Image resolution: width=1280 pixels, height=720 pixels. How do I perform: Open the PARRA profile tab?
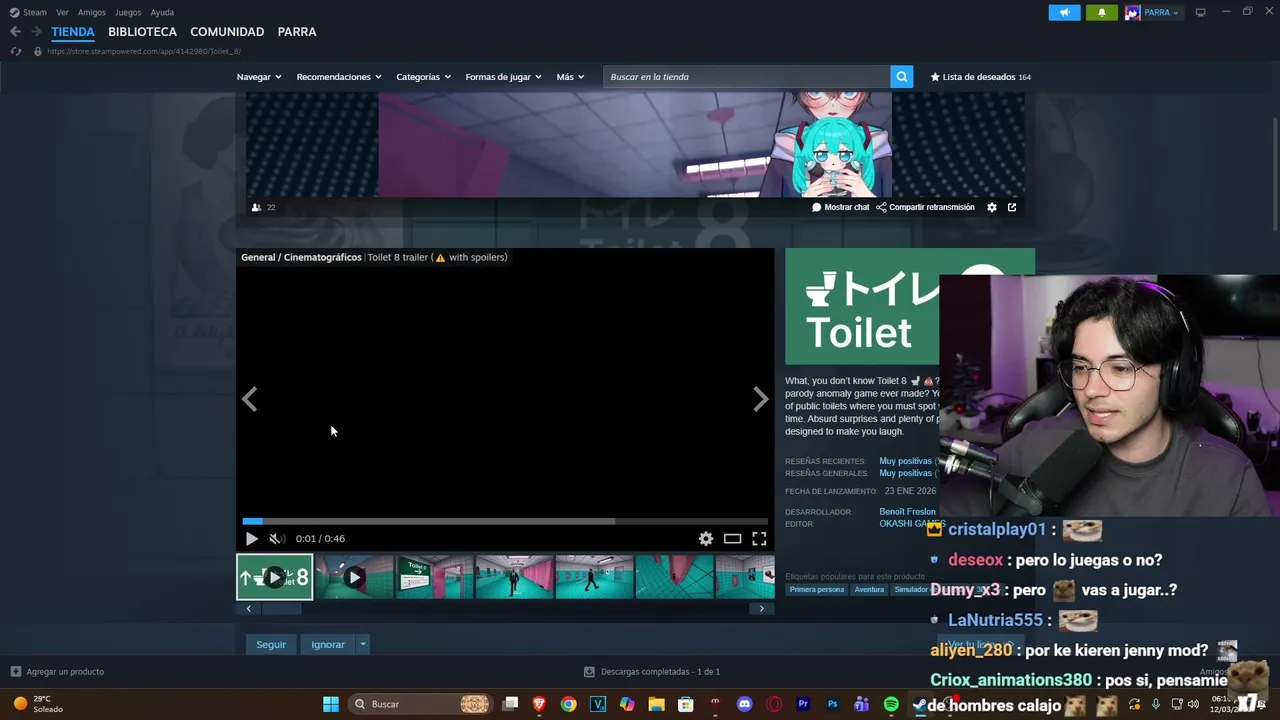297,32
